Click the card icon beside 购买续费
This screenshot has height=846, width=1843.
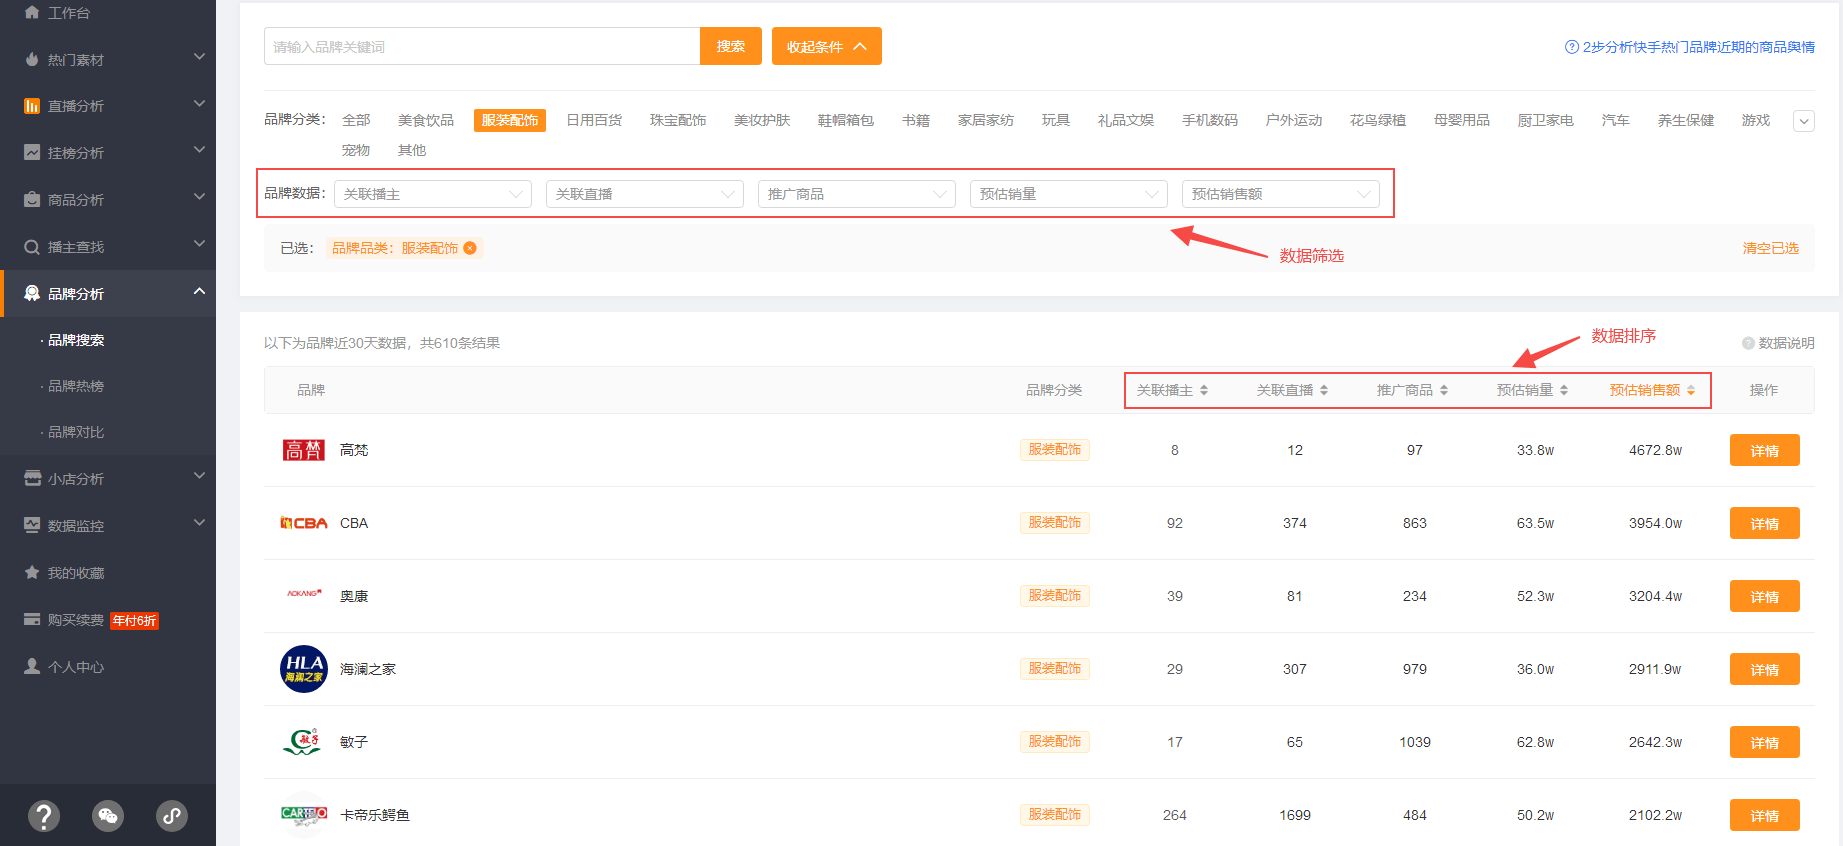(32, 619)
